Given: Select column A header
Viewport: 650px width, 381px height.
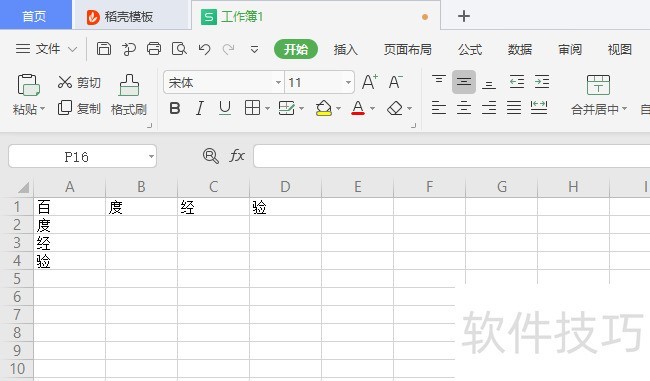Looking at the screenshot, I should (70, 187).
